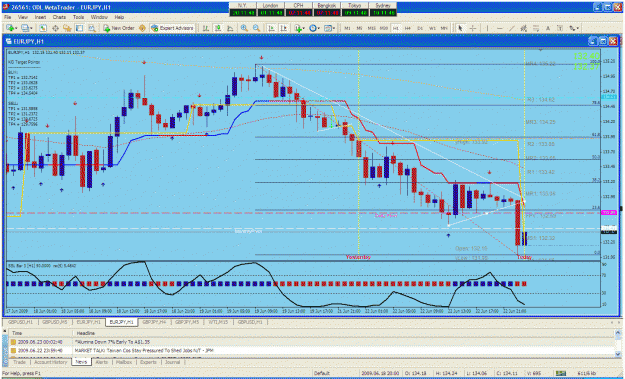Sort news by Time column header
The image size is (625, 379).
tap(41, 333)
